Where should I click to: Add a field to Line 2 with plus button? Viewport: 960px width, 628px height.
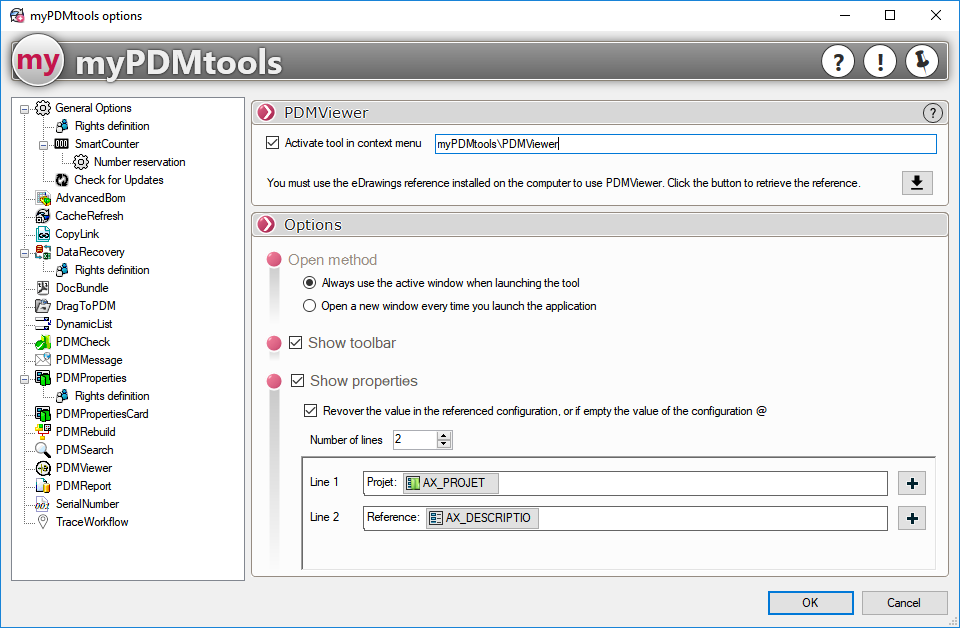(x=912, y=518)
